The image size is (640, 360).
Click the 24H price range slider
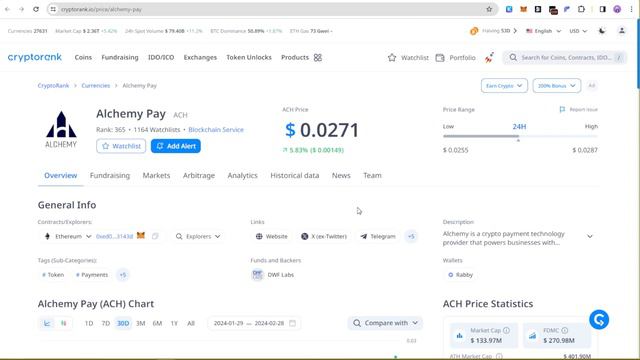[x=520, y=137]
